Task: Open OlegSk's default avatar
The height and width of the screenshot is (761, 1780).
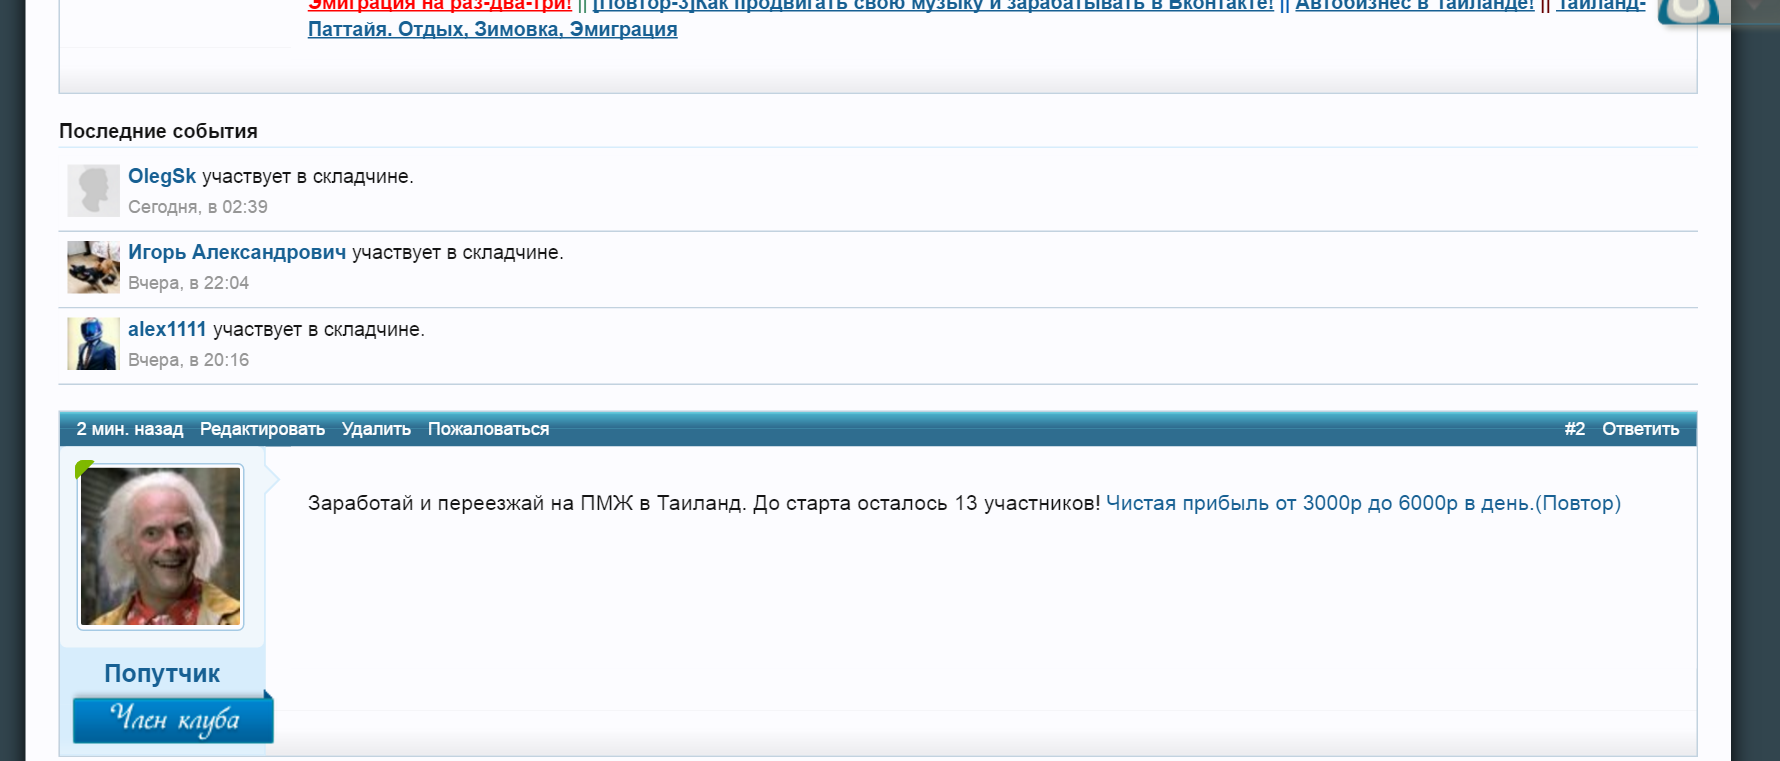Action: (x=94, y=191)
